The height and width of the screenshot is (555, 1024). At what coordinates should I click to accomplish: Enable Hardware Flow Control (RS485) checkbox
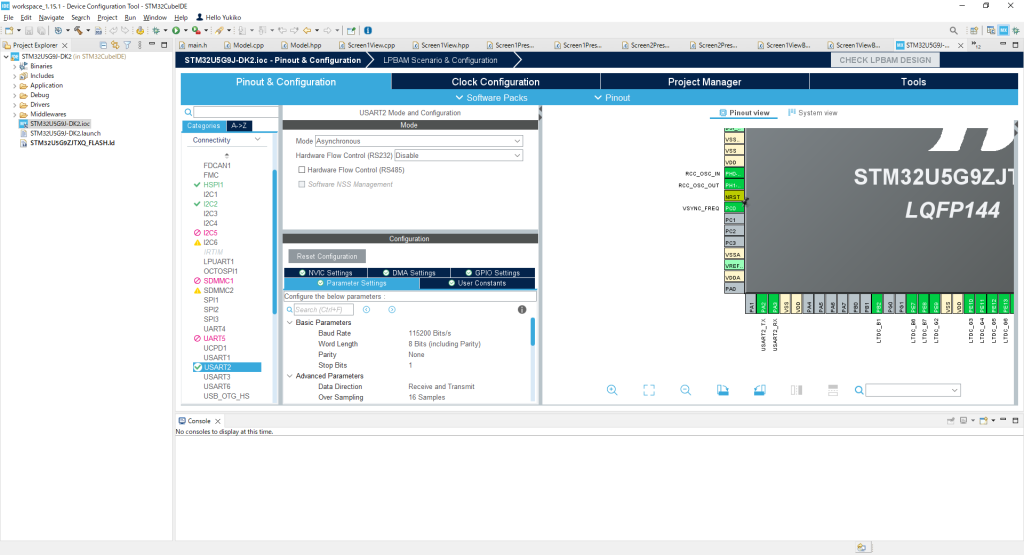coord(302,170)
